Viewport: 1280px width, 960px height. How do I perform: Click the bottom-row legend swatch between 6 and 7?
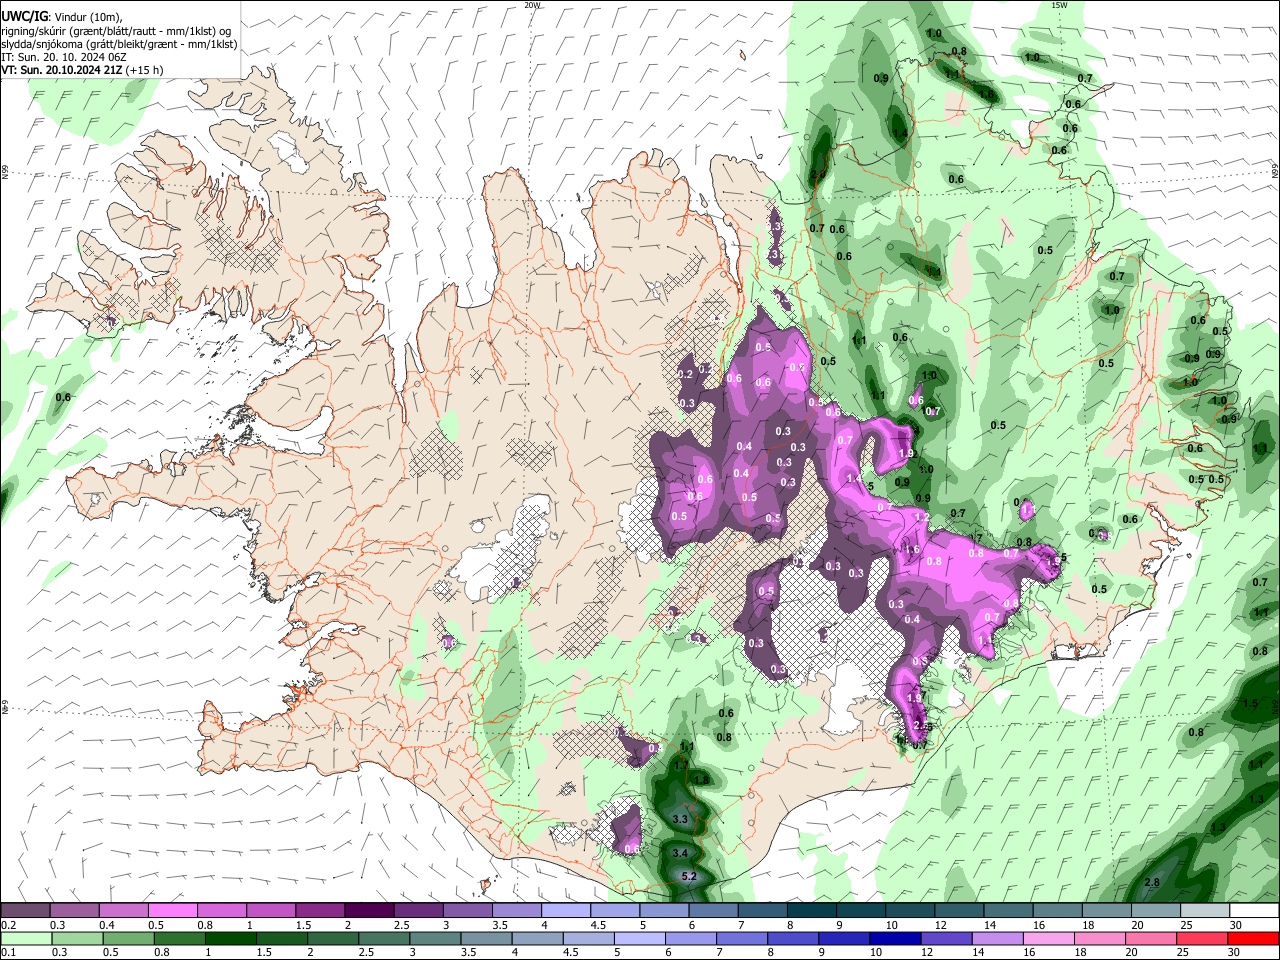coord(691,938)
